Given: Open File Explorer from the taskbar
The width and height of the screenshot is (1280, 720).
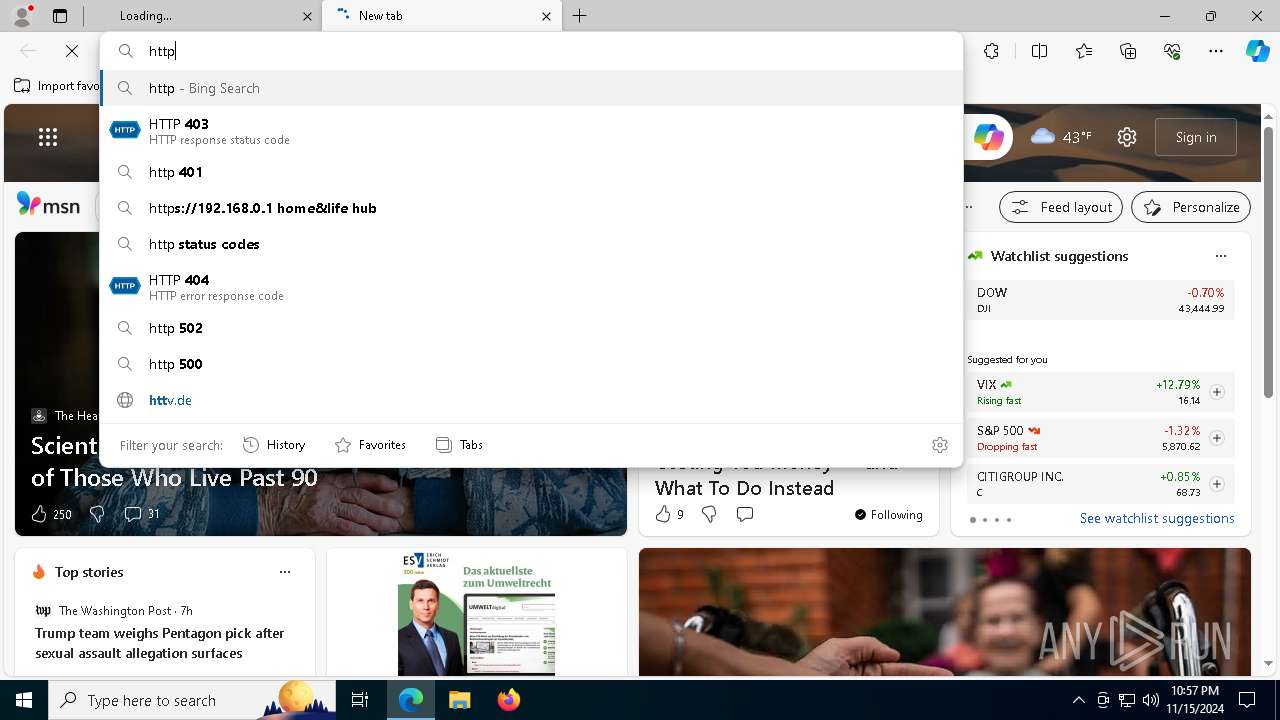Looking at the screenshot, I should click(x=459, y=700).
